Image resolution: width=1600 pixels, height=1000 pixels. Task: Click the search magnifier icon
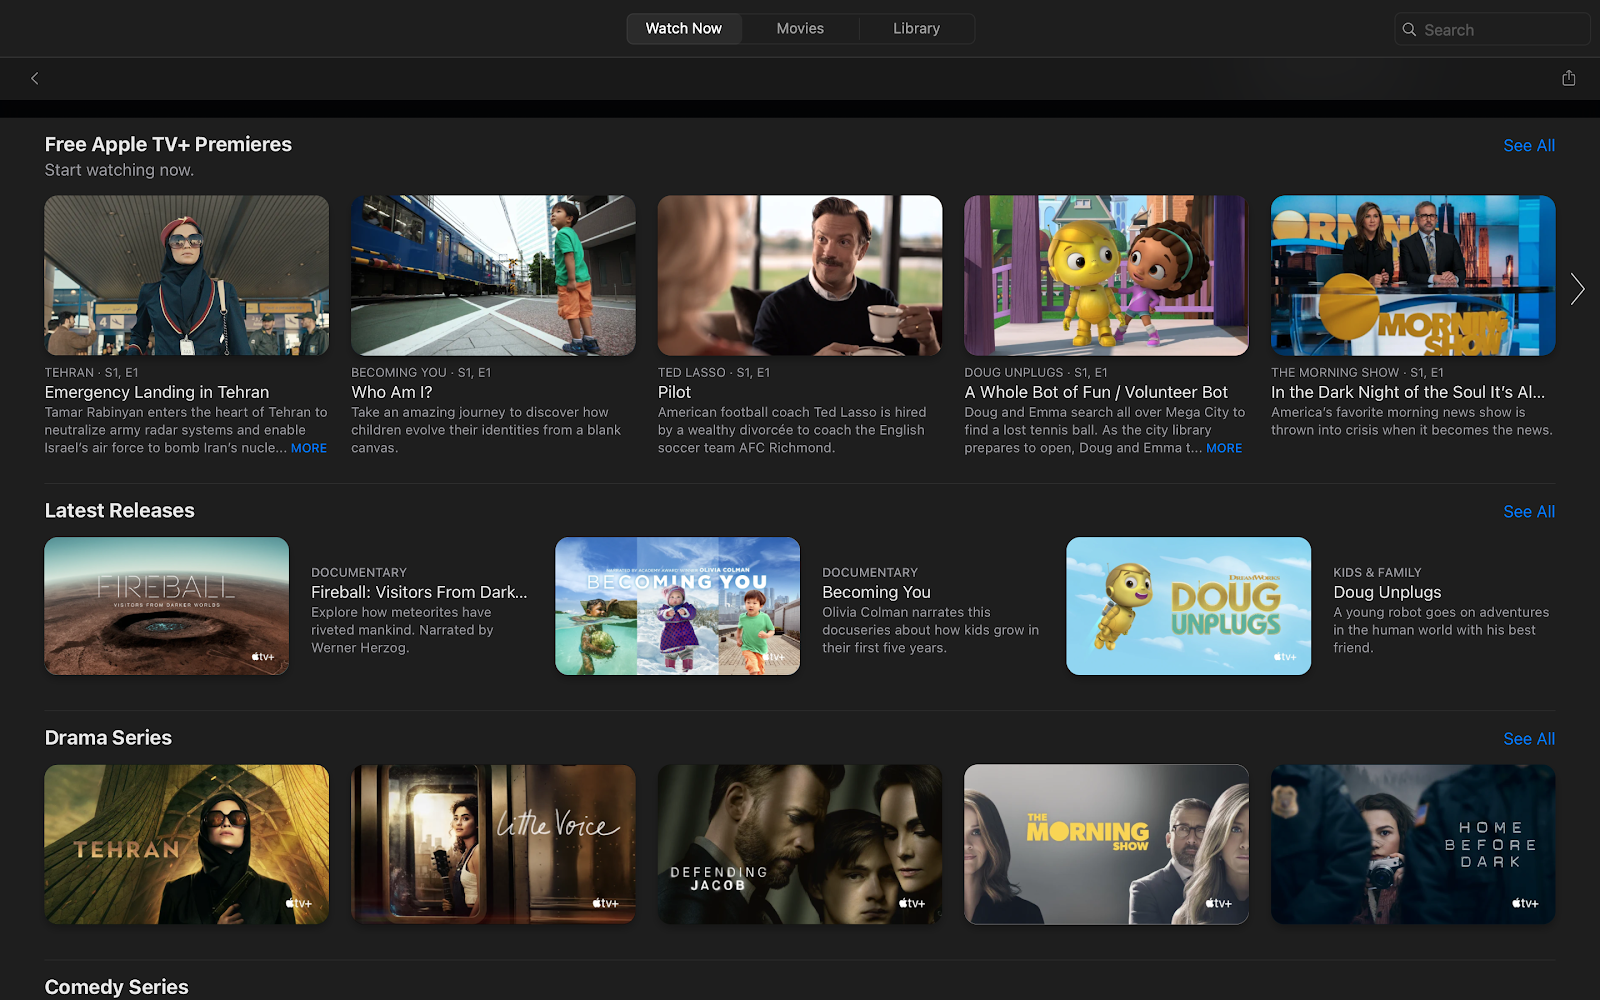click(1409, 30)
